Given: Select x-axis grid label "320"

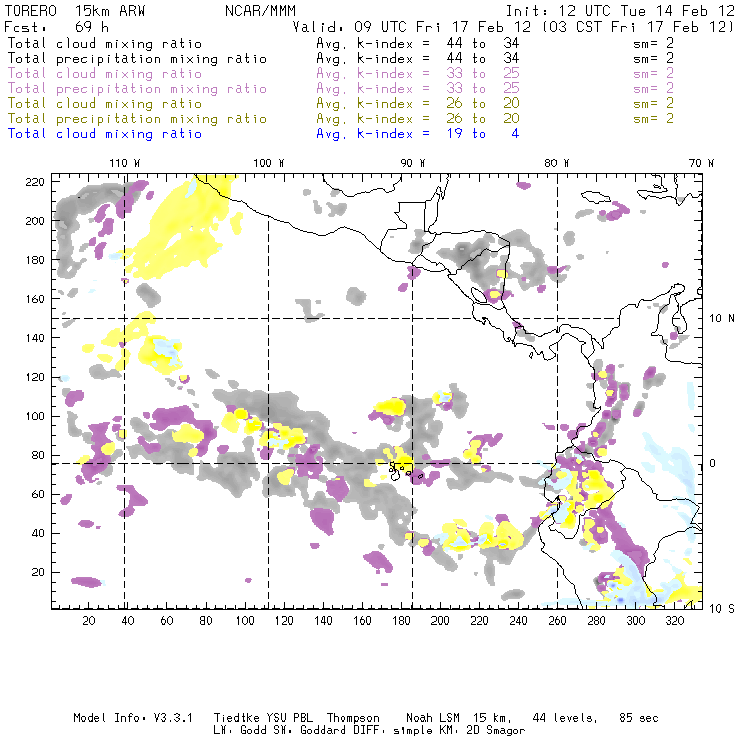Looking at the screenshot, I should 674,621.
